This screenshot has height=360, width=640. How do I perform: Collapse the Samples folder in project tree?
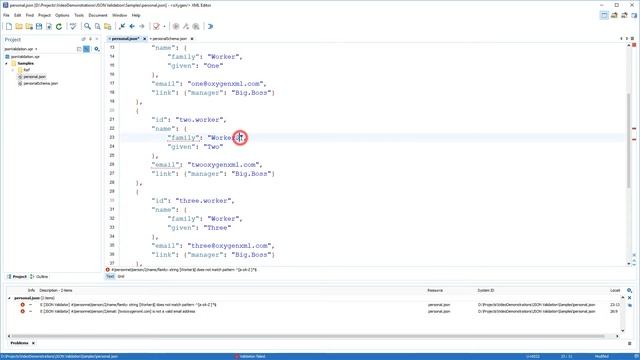tap(6, 64)
